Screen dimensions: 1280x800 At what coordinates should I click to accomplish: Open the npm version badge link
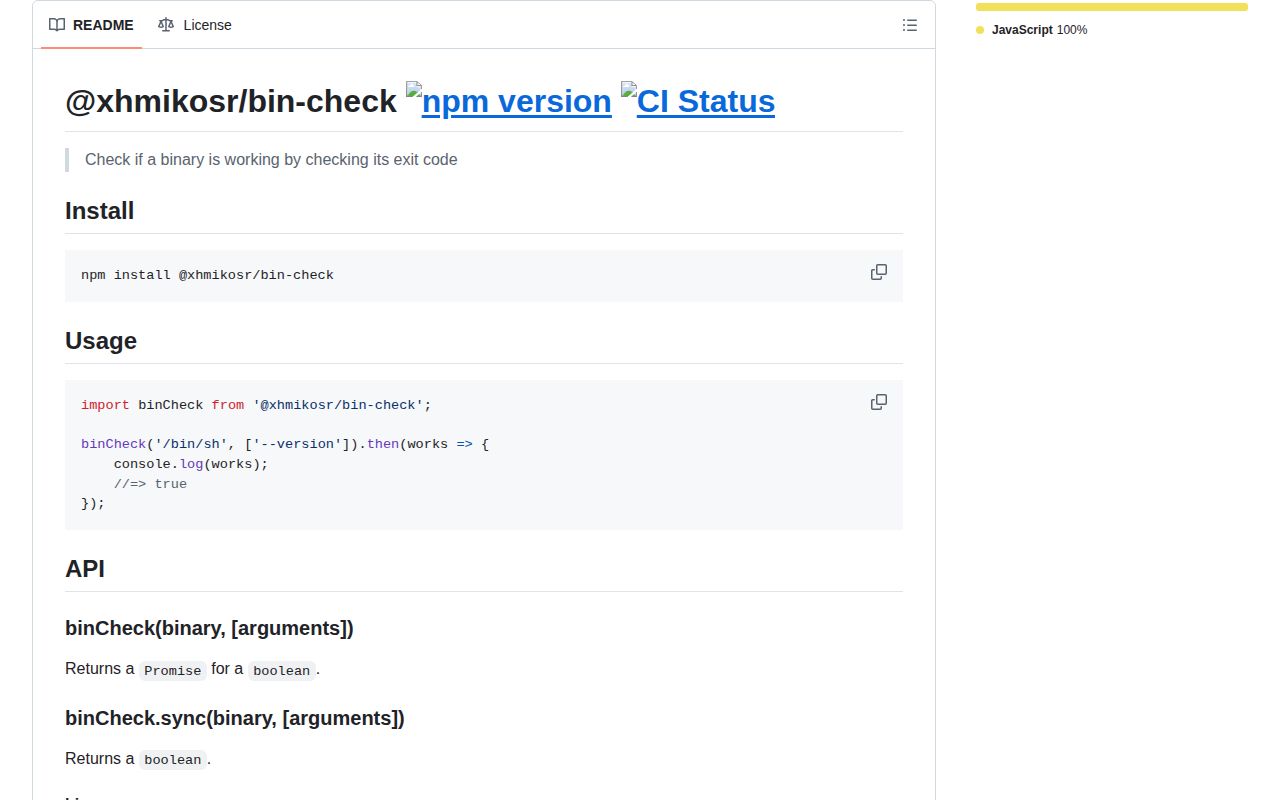[x=509, y=101]
